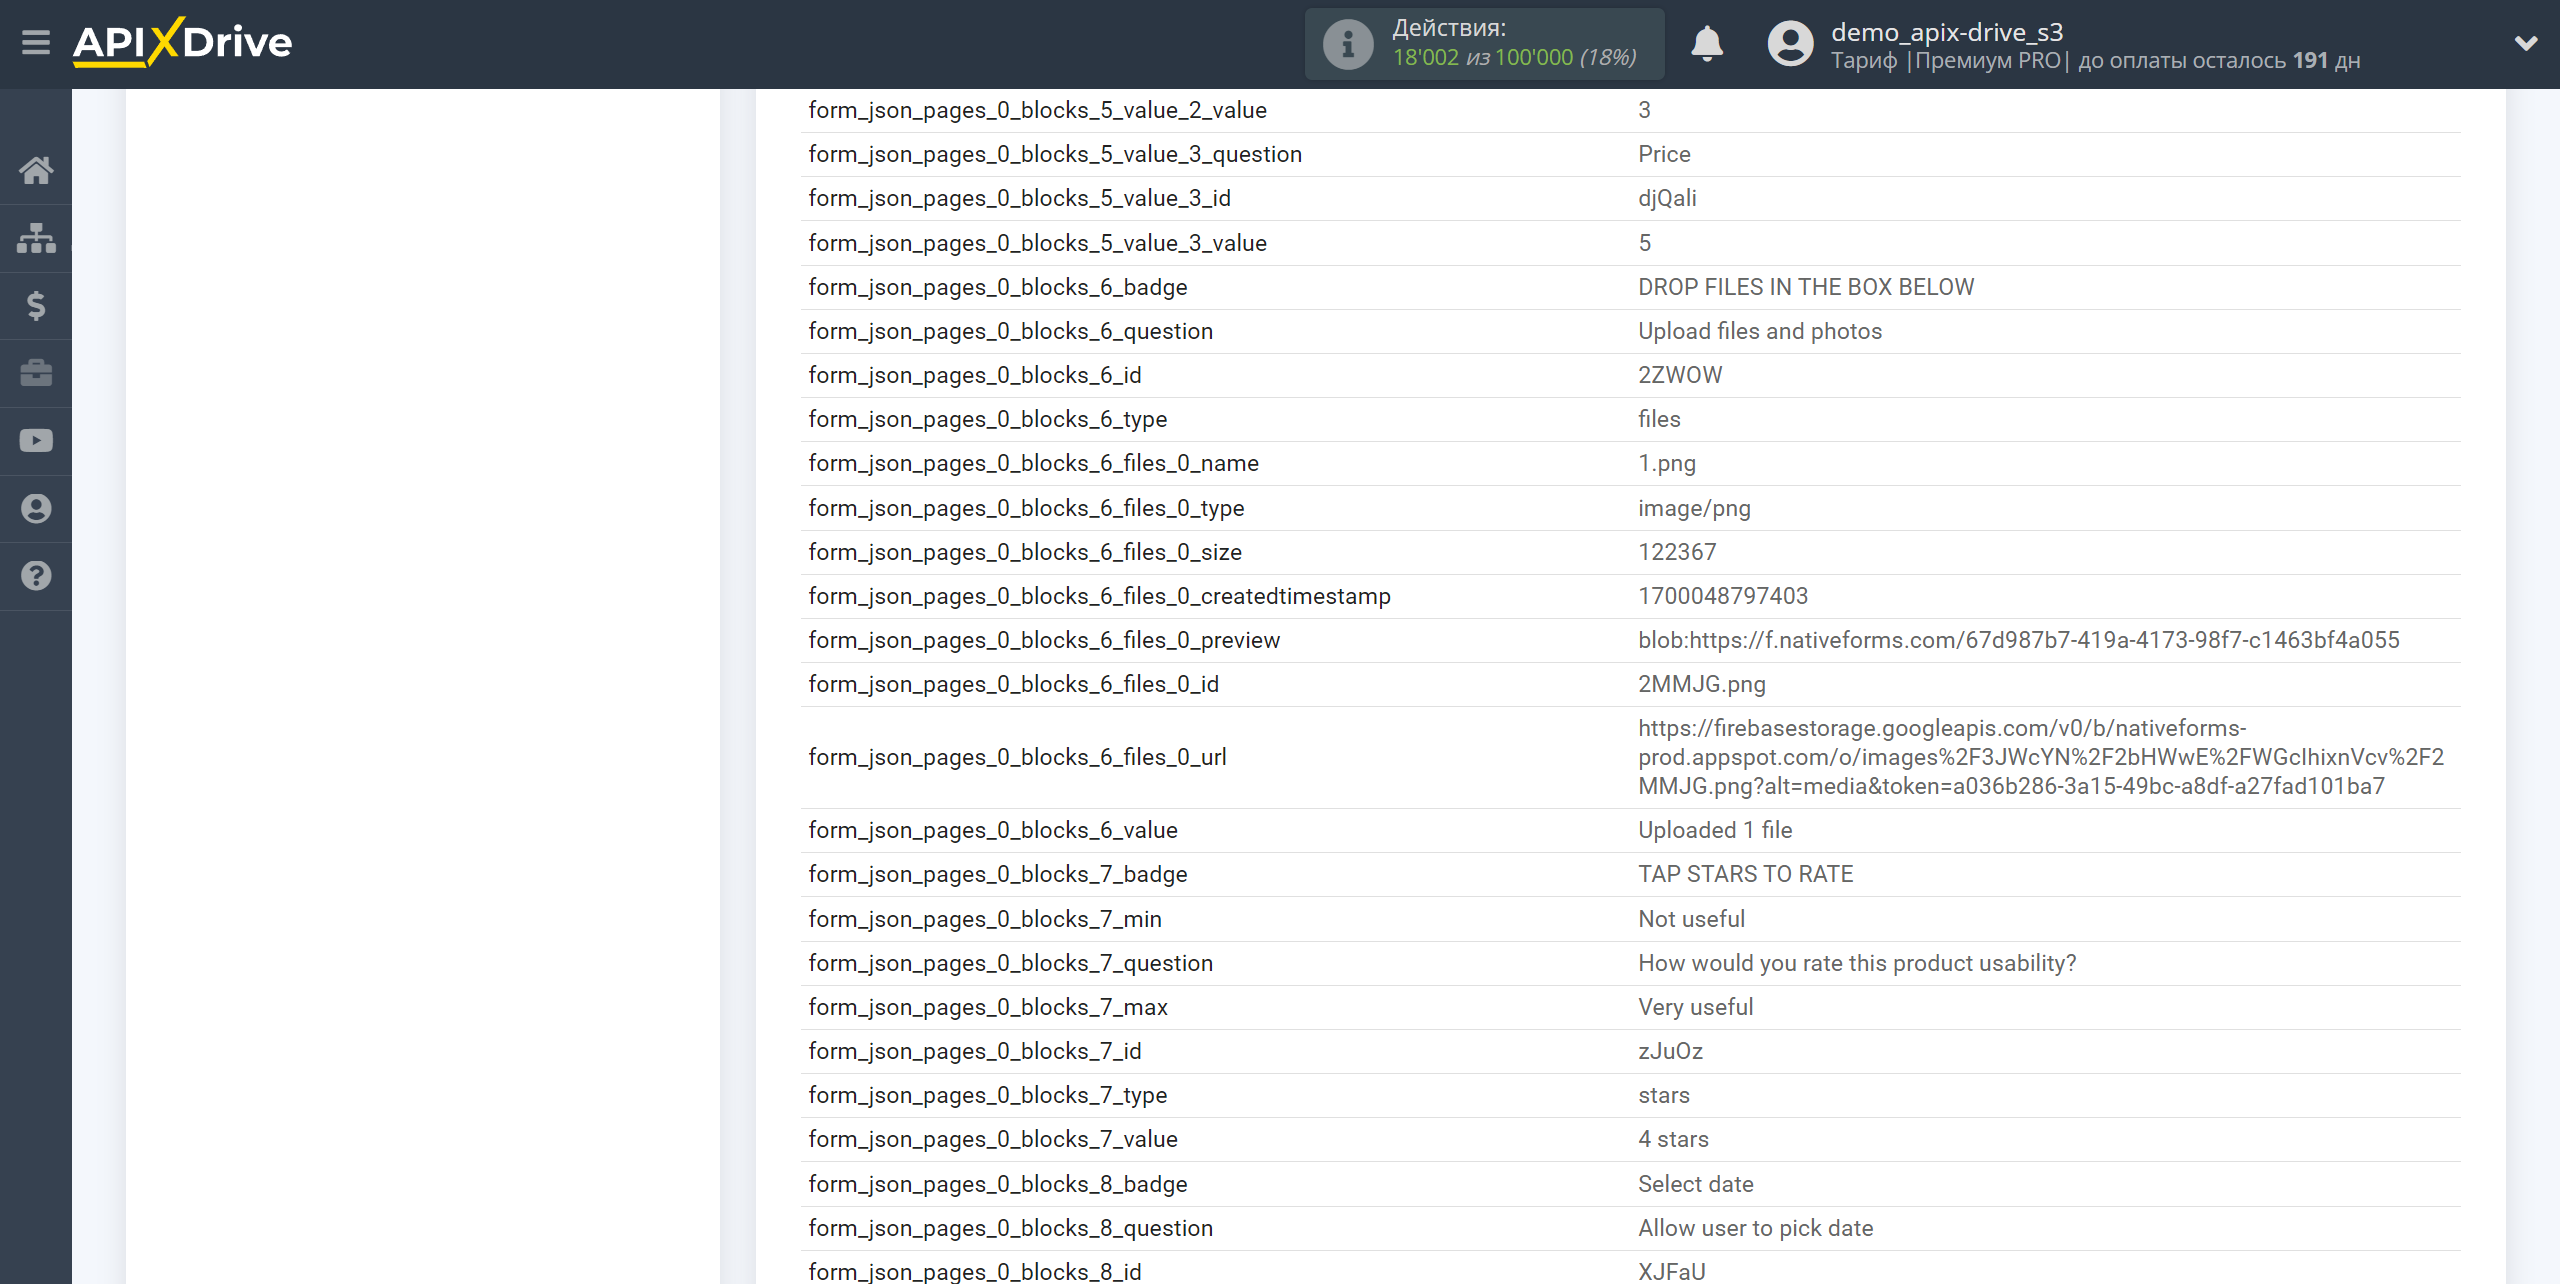
Task: Click the tariff 'Премиум PRO' text
Action: coord(1988,60)
